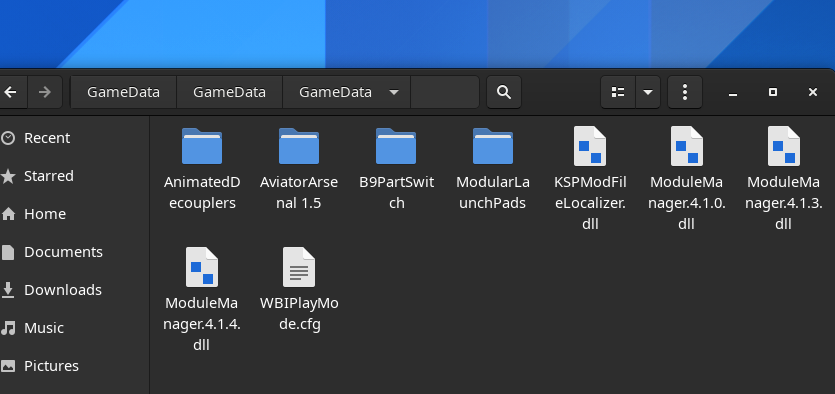Click the Starred star icon
This screenshot has height=394, width=835.
click(8, 176)
